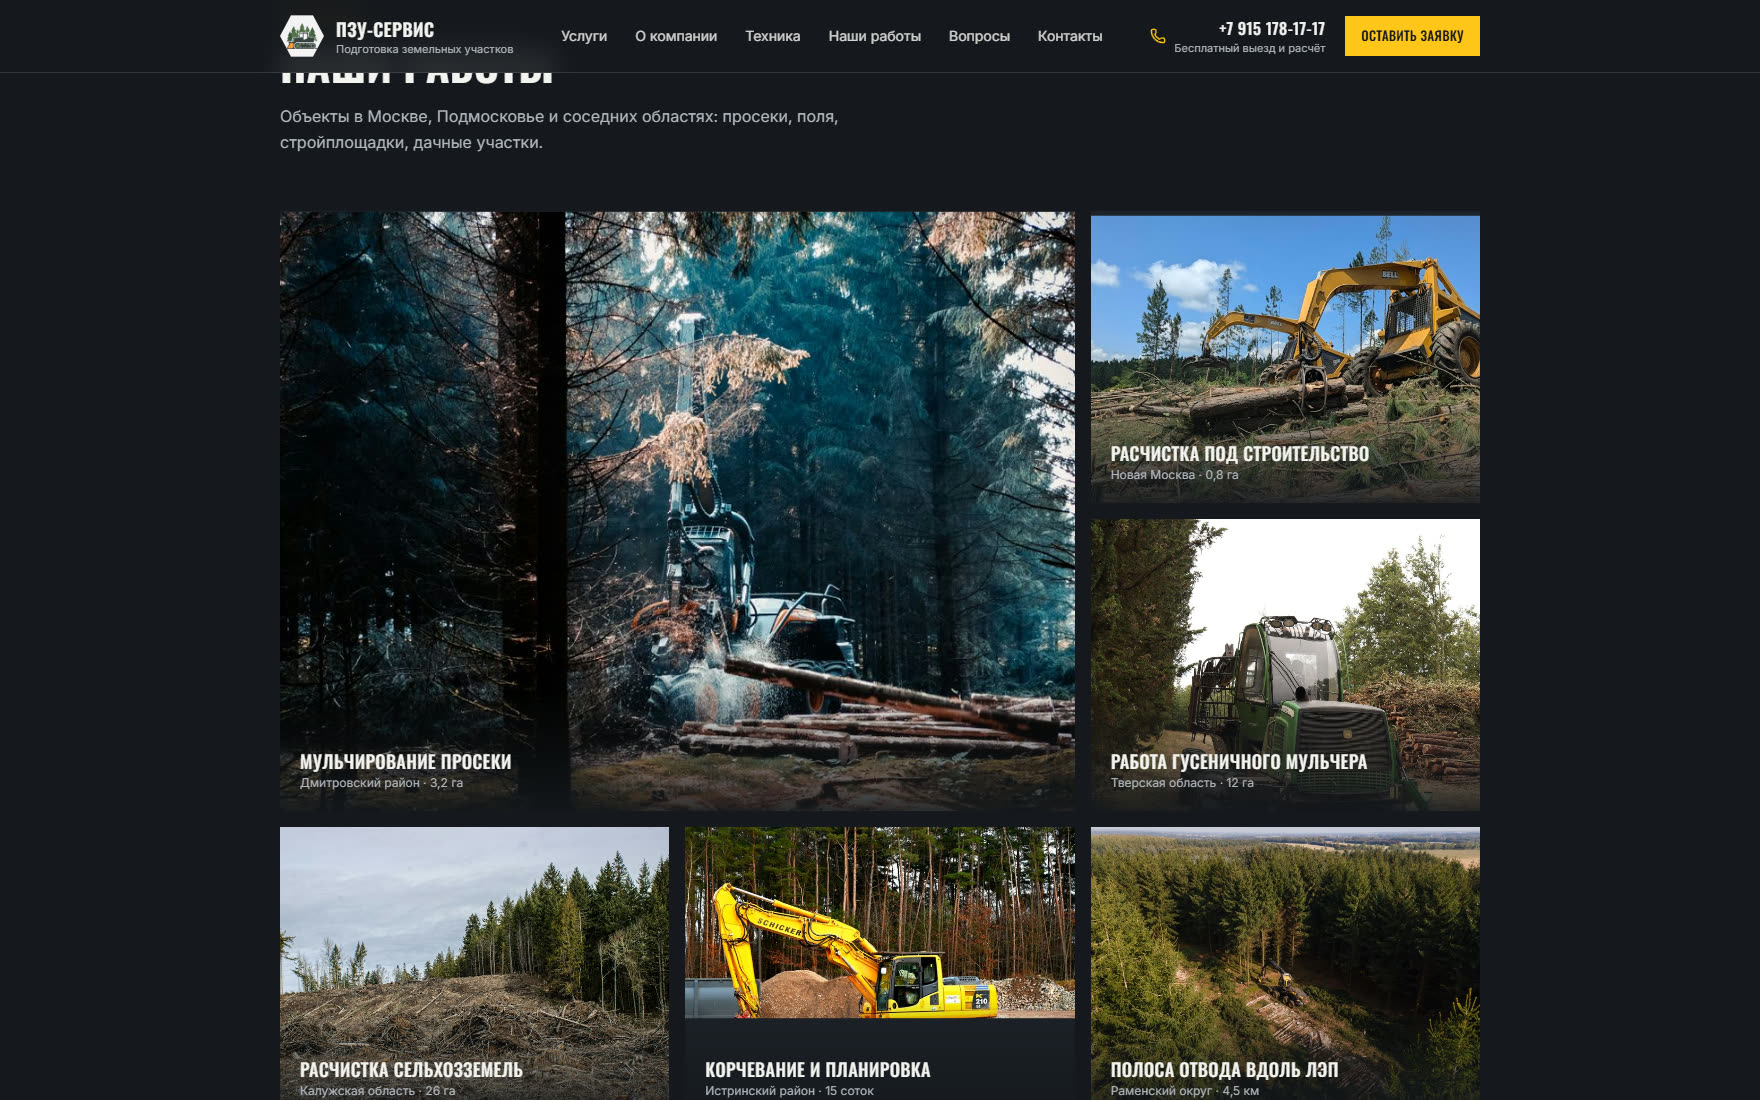Viewport: 1760px width, 1100px height.
Task: Open the Мульчирование просеки project card
Action: [677, 510]
